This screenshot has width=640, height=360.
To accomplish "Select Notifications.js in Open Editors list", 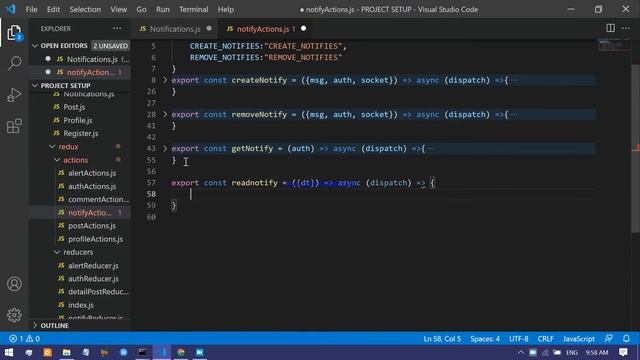I will point(92,59).
